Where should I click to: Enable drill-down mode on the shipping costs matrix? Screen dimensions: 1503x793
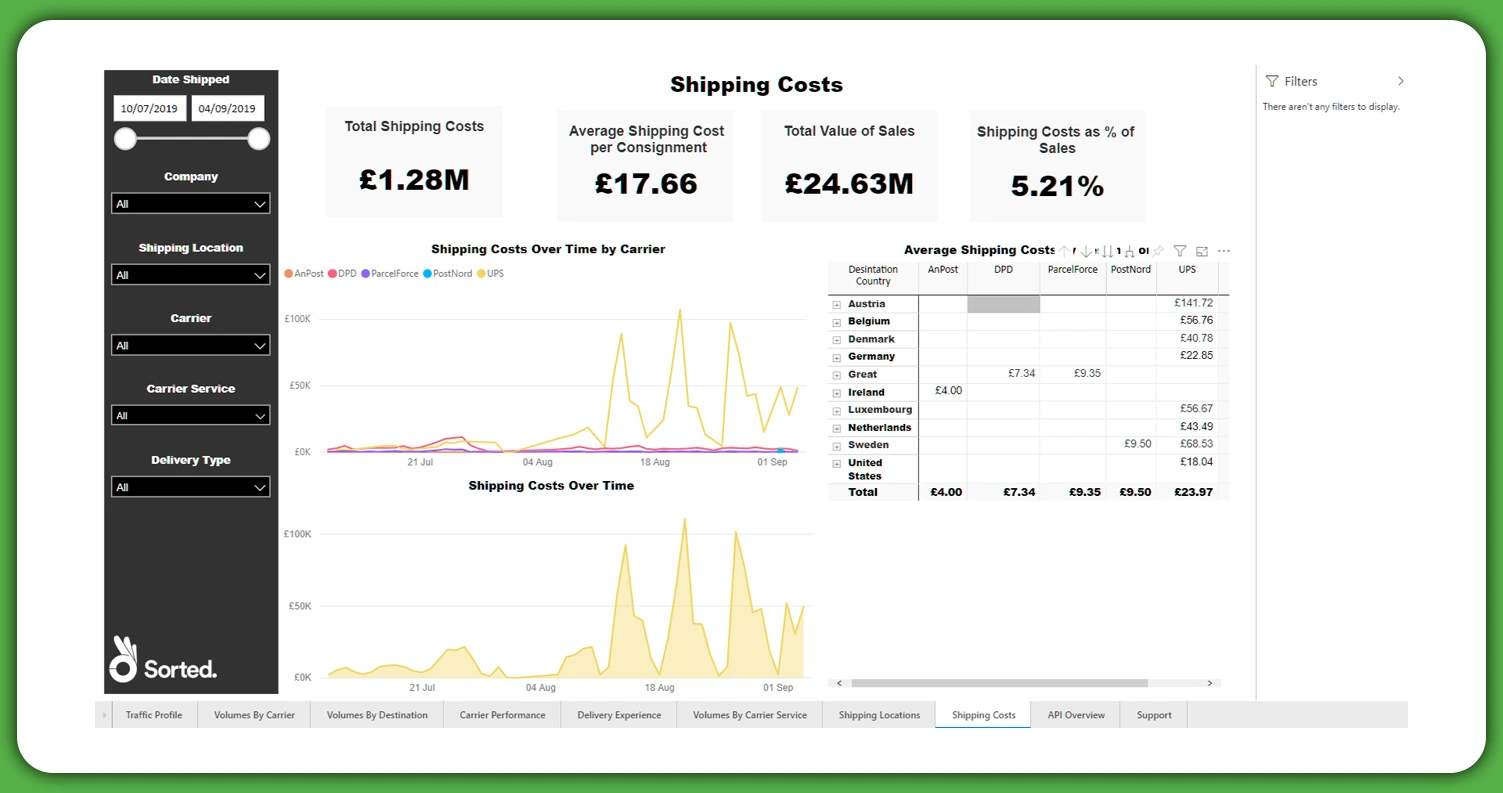(x=1086, y=251)
